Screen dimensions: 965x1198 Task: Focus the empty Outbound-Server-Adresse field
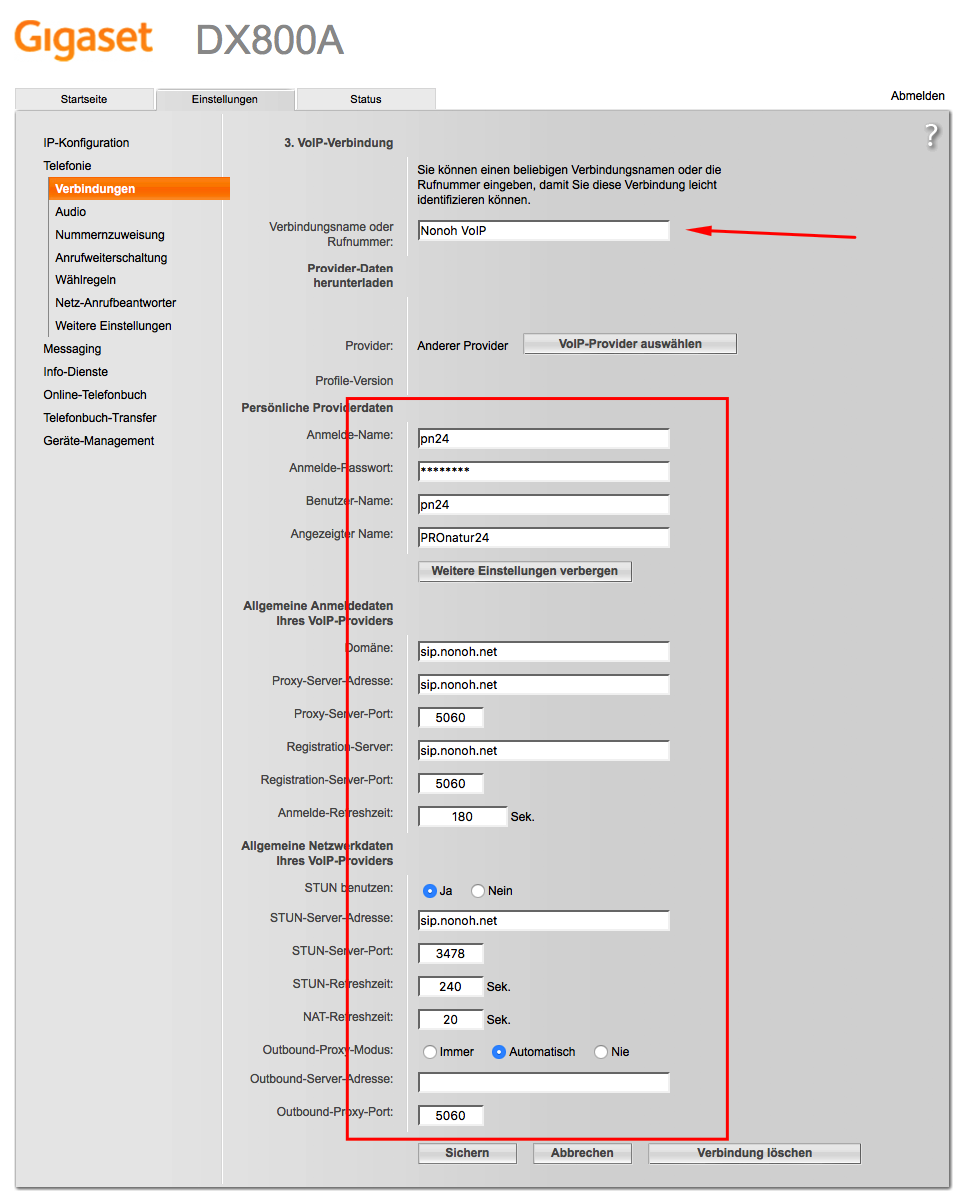pos(543,1082)
